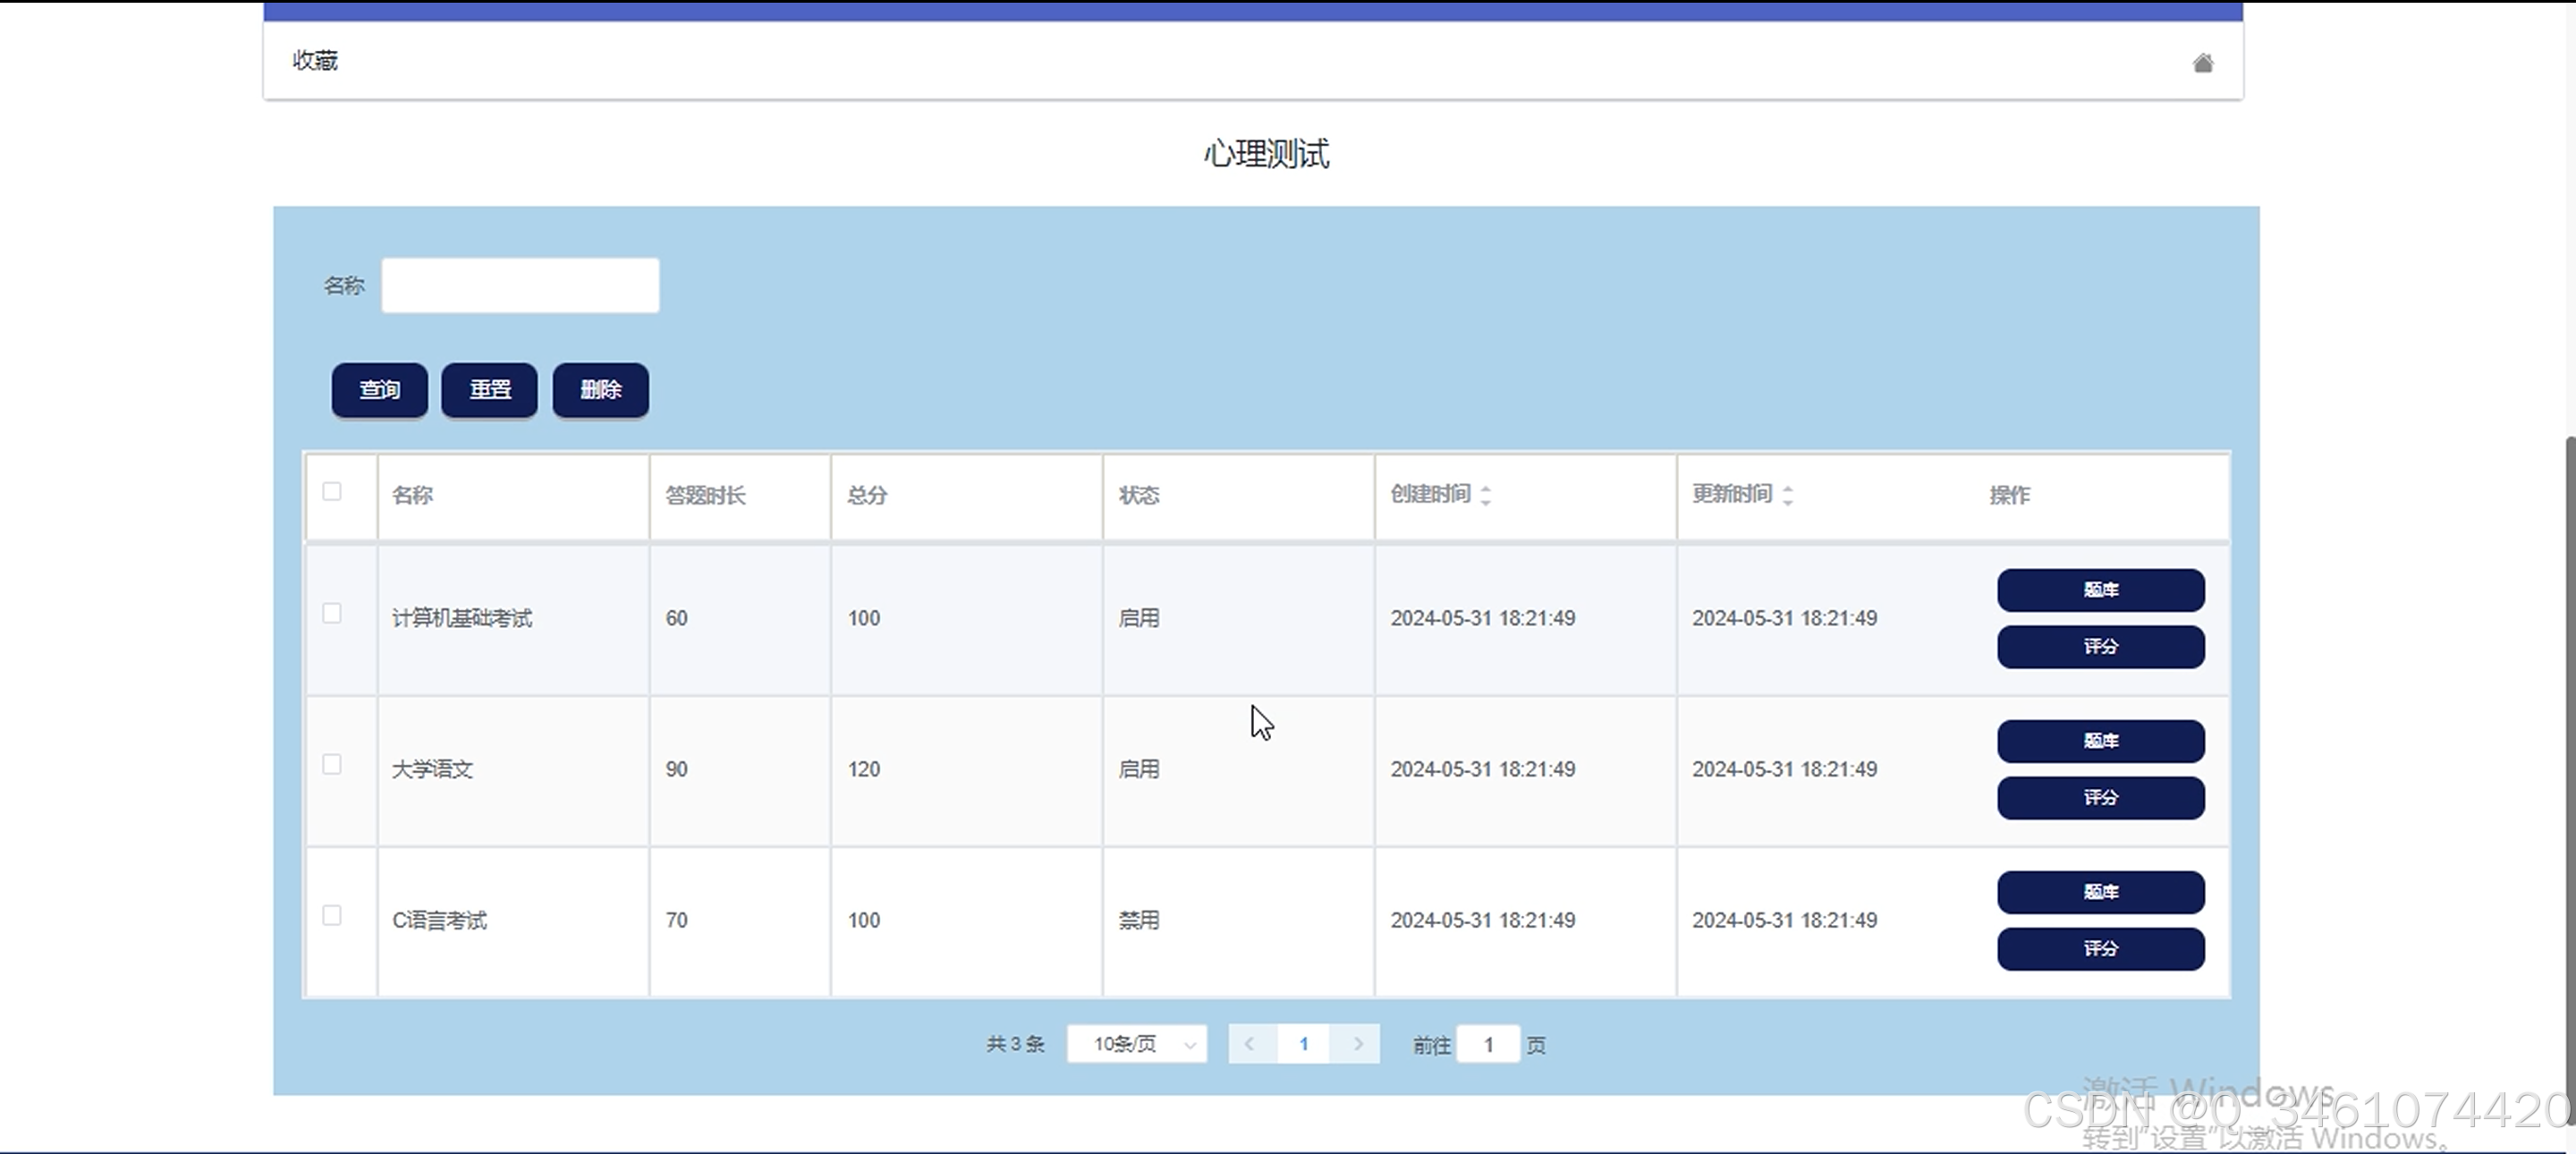Click the 删除 delete button
Viewport: 2576px width, 1154px height.
pyautogui.click(x=600, y=389)
